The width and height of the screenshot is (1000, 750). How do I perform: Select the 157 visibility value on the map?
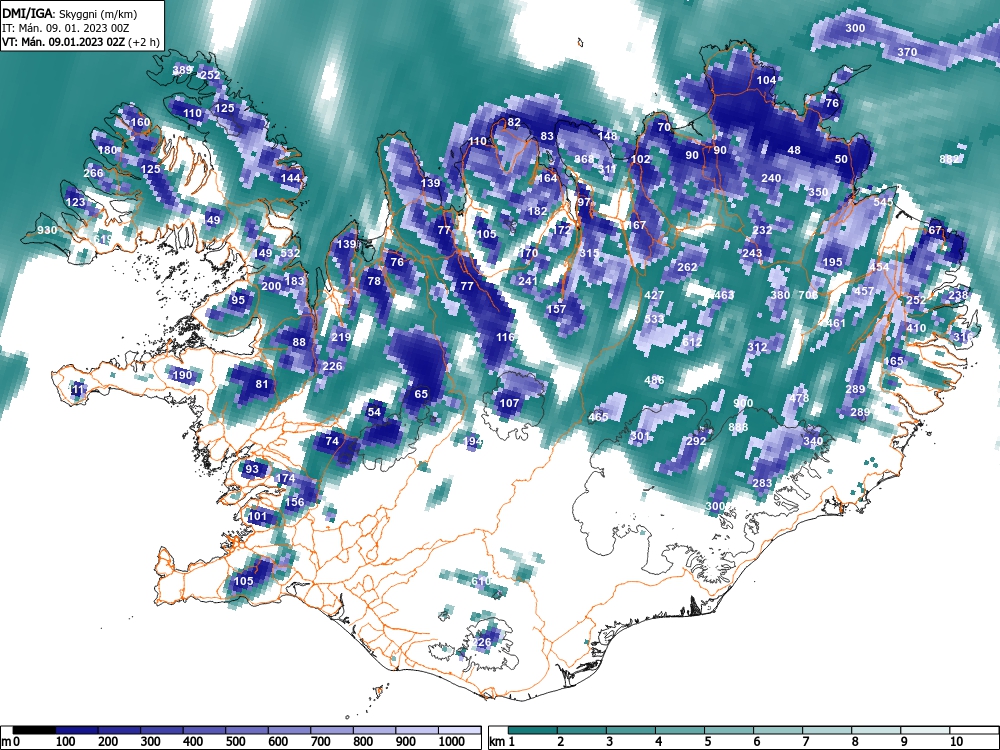[x=556, y=309]
